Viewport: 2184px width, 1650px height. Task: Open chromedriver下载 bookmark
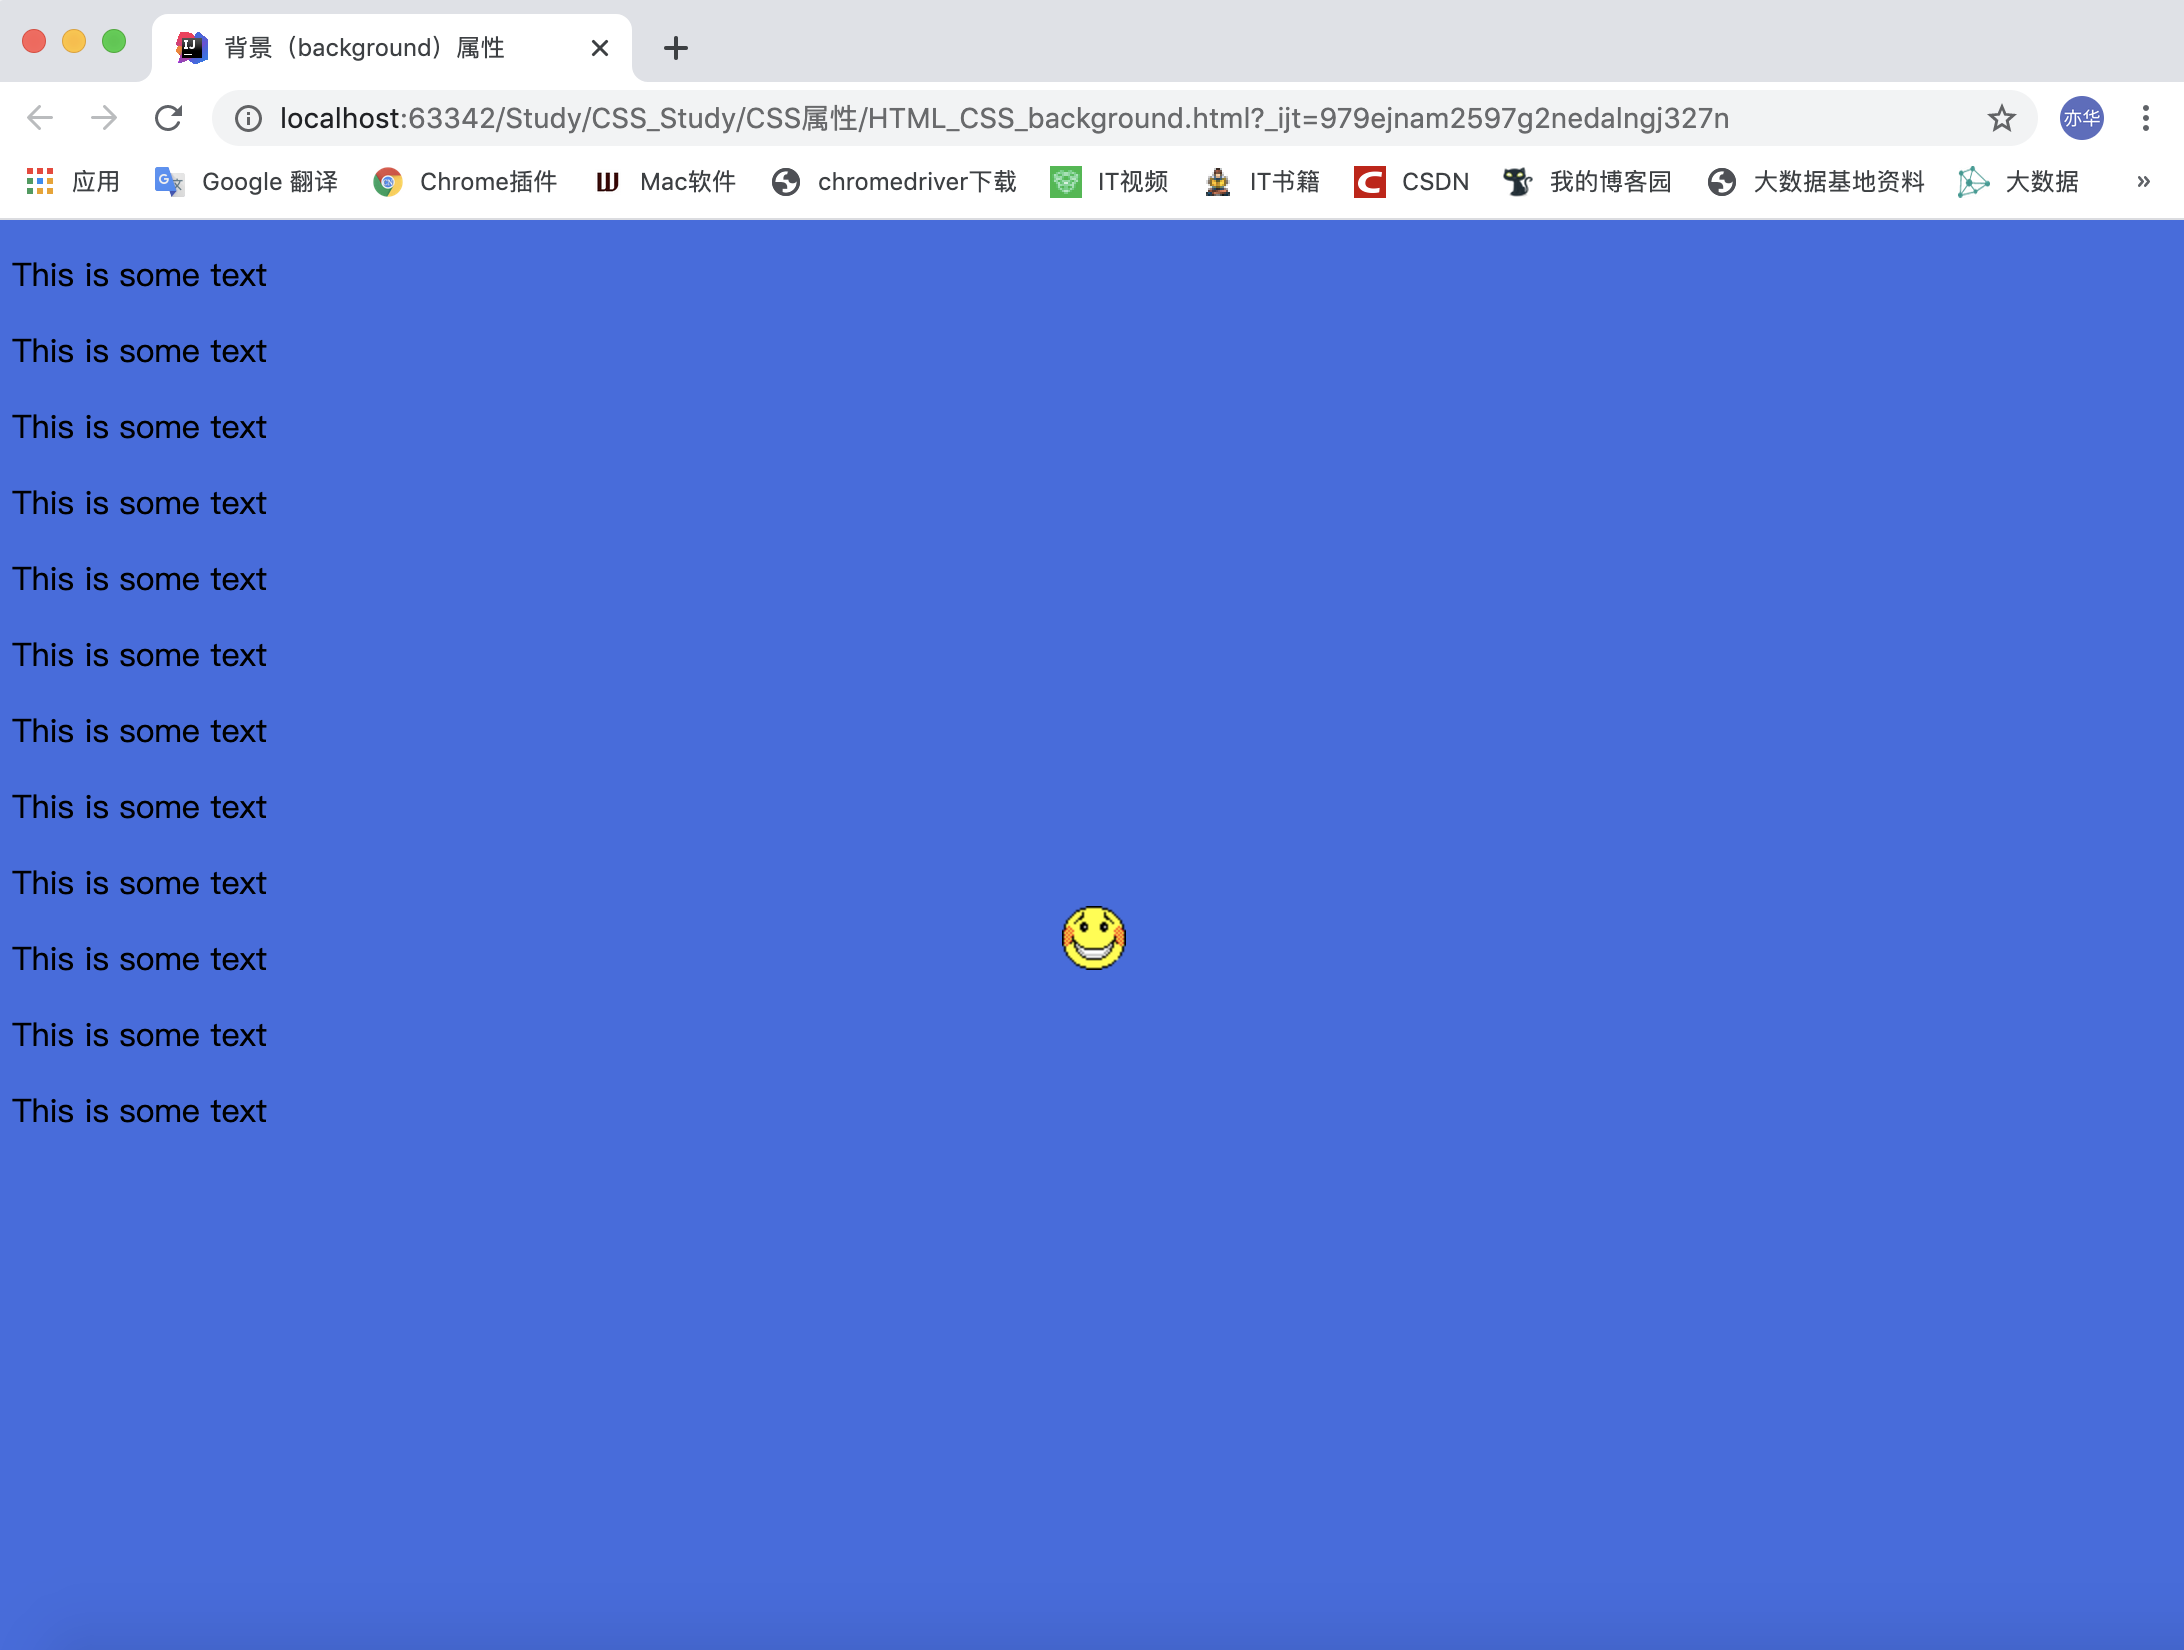(894, 182)
